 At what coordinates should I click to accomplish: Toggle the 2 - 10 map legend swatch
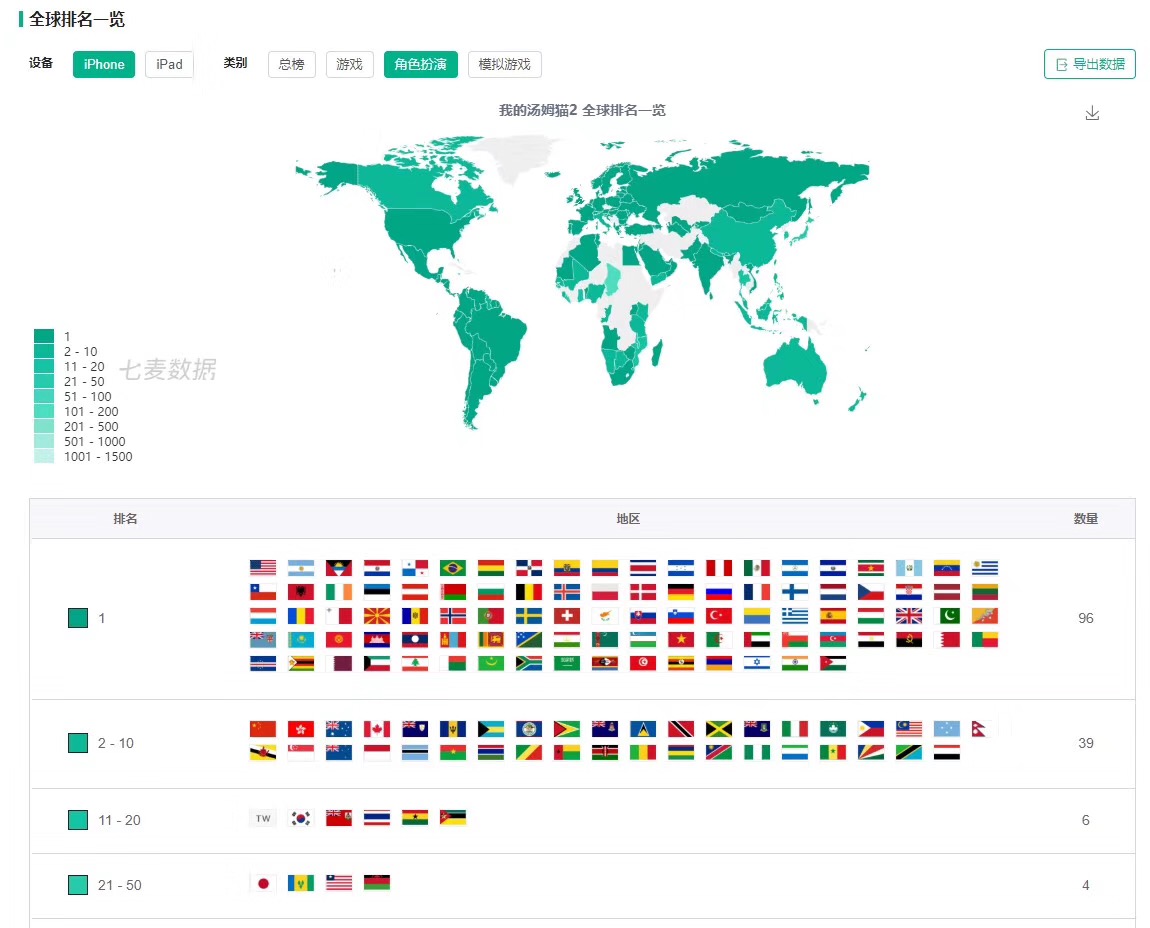point(44,351)
